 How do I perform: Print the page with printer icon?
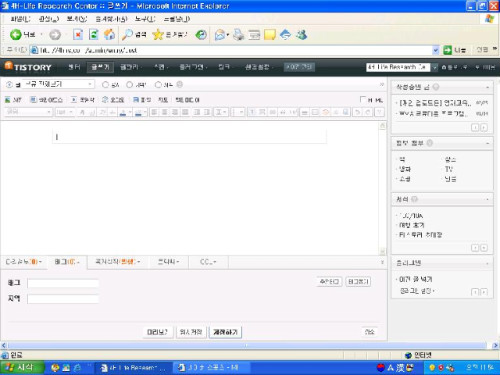pos(238,34)
